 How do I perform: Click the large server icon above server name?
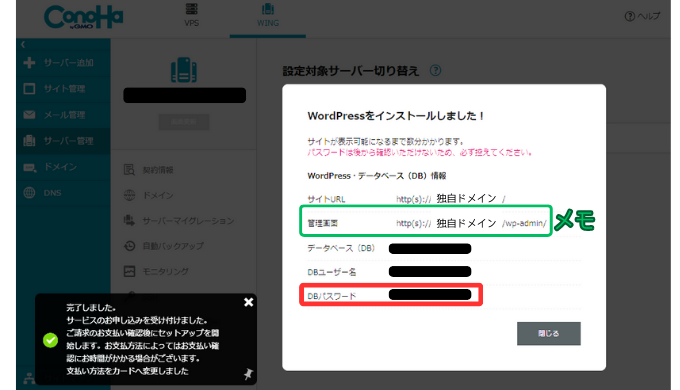coord(184,70)
